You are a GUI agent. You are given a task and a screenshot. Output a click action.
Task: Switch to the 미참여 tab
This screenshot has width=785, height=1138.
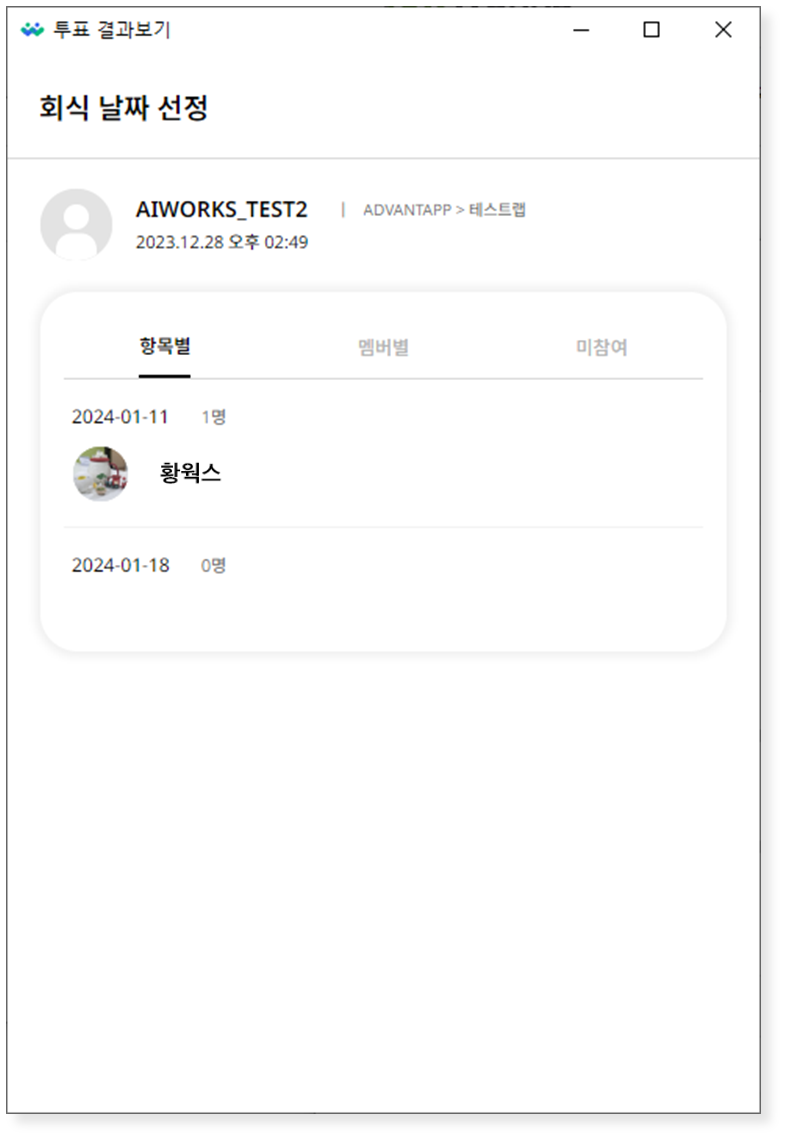pyautogui.click(x=601, y=348)
